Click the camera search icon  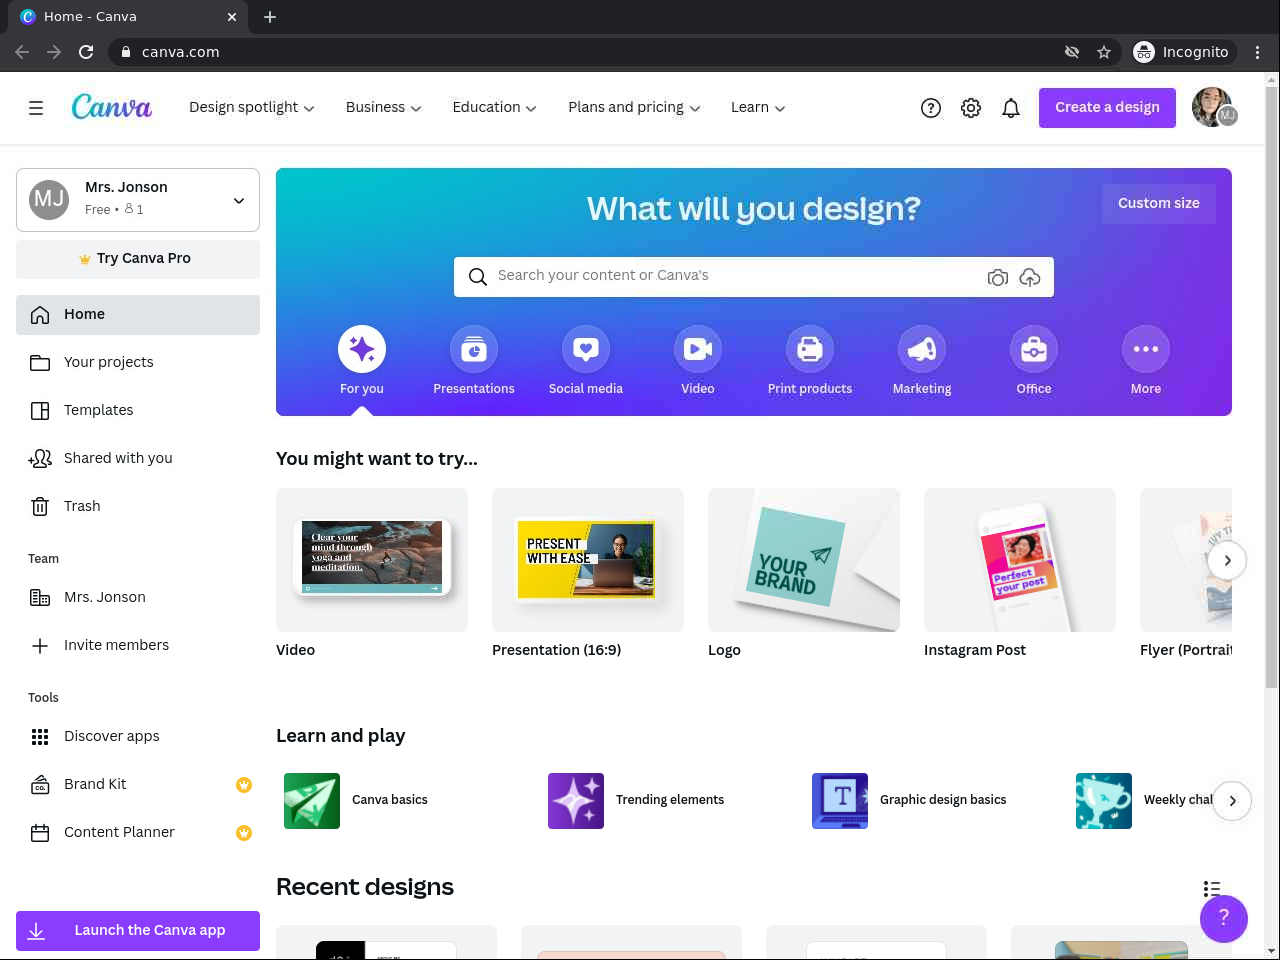pyautogui.click(x=997, y=277)
